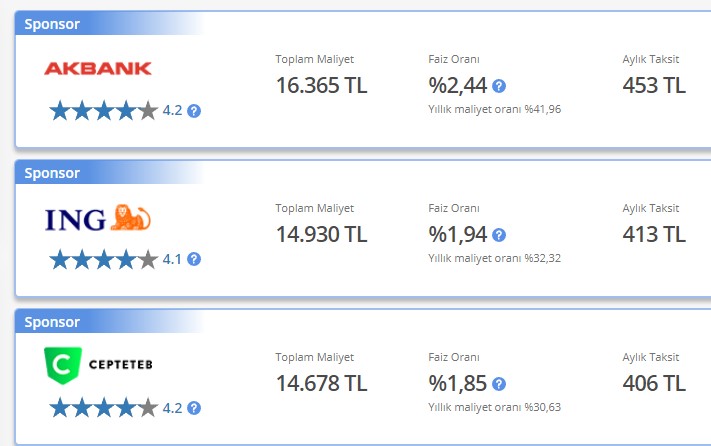711x446 pixels.
Task: Open help icon beside CEPTETEB 4.2 rating
Action: coord(194,408)
